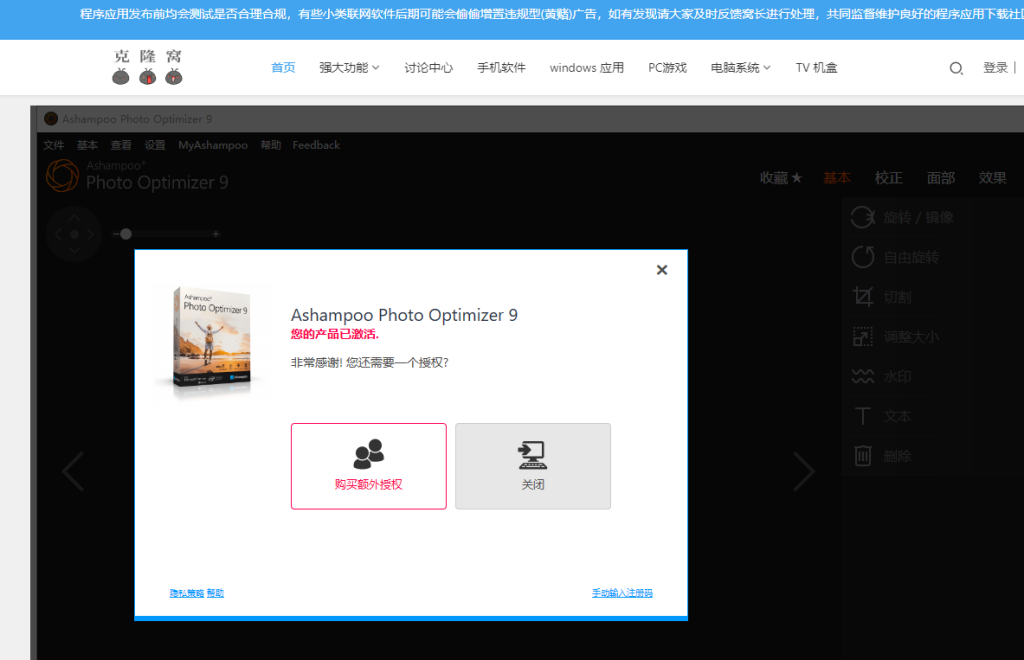Select the 文本 text tool icon
This screenshot has width=1024, height=660.
tap(863, 416)
